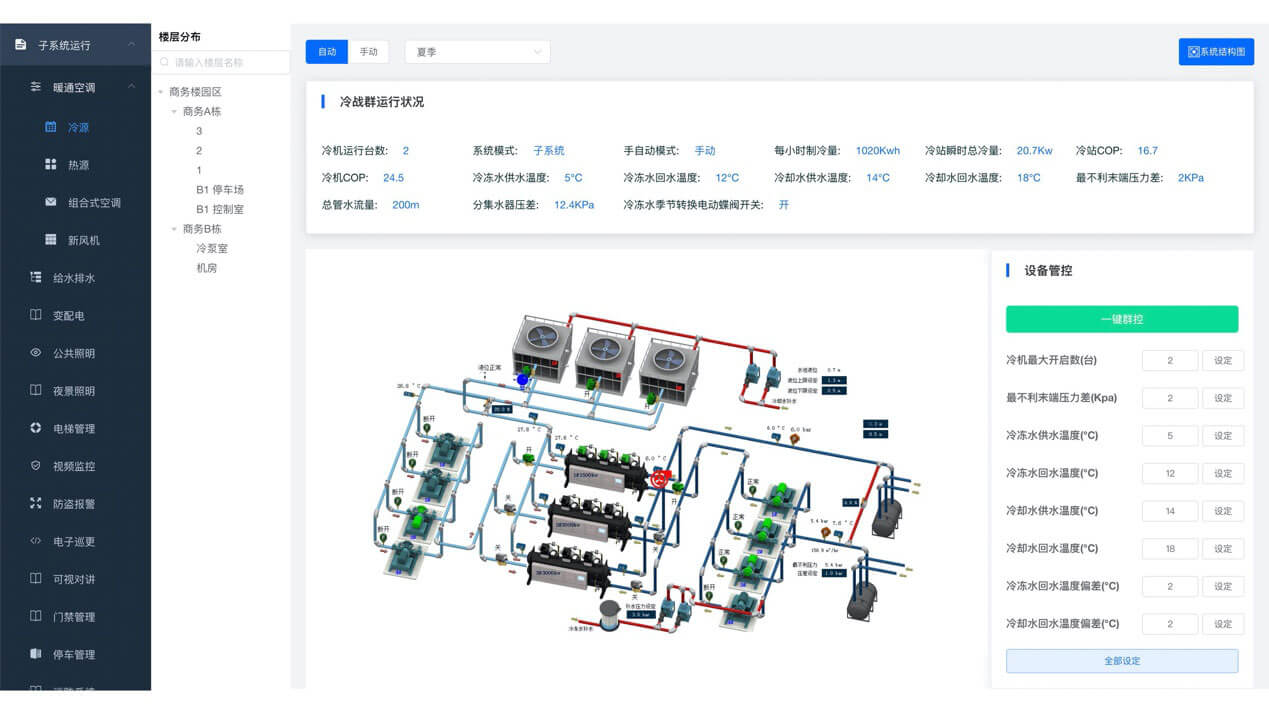Click the 组合式空调 envelope icon
Image resolution: width=1269 pixels, height=714 pixels.
[x=51, y=202]
